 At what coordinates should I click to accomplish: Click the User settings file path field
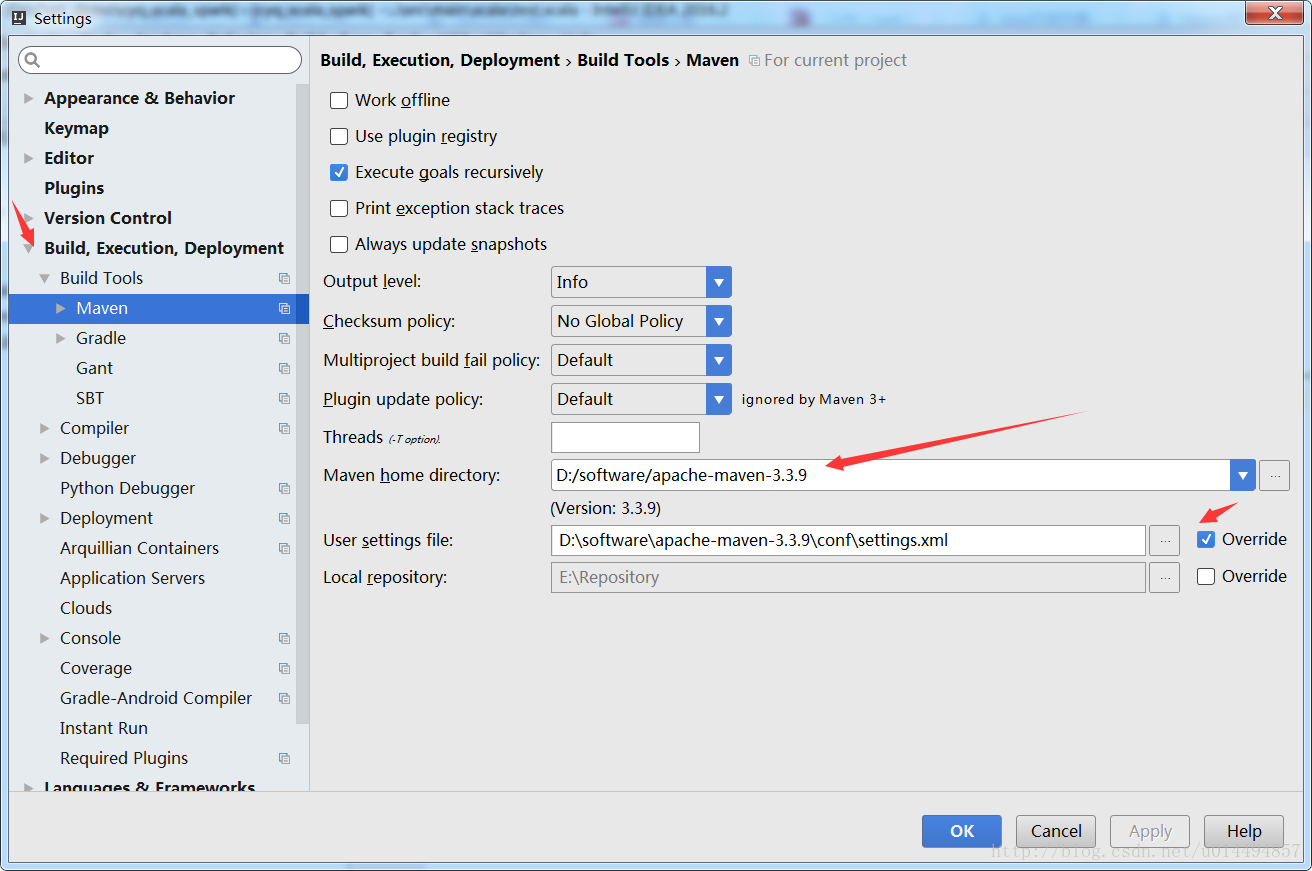pos(848,540)
